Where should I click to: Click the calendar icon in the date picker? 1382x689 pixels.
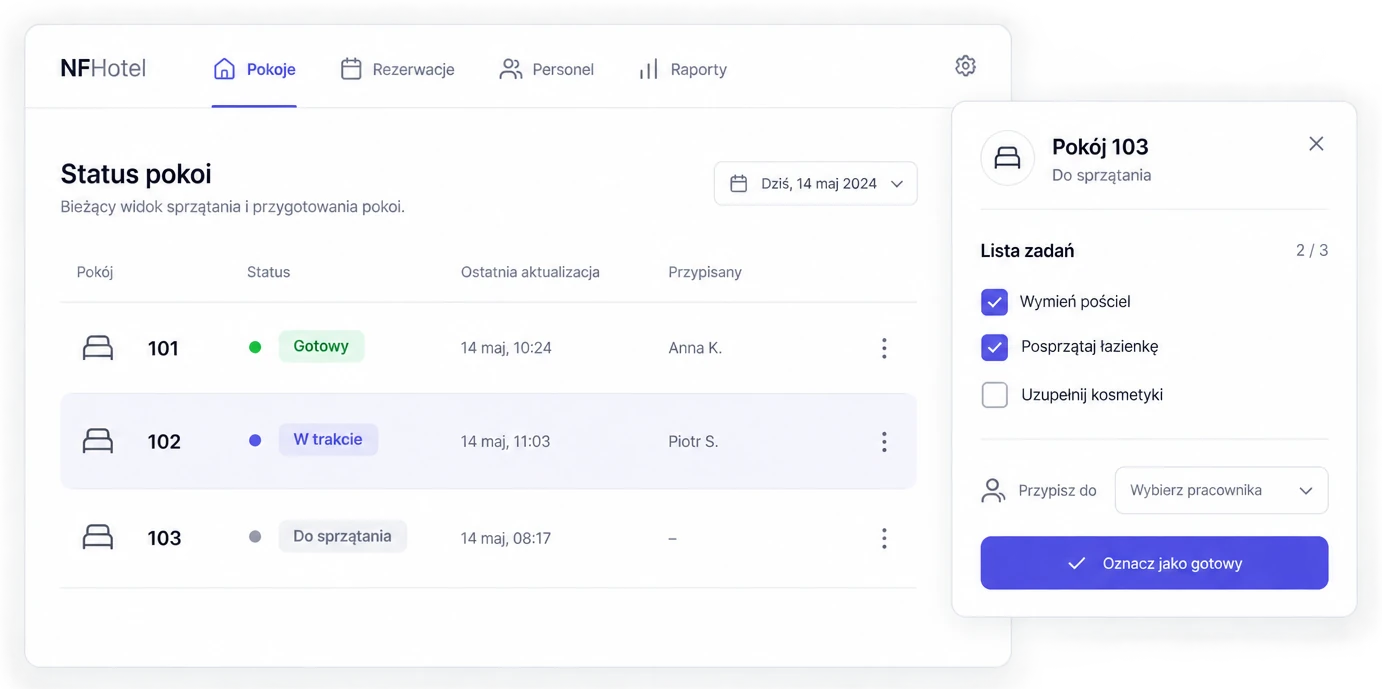click(739, 184)
